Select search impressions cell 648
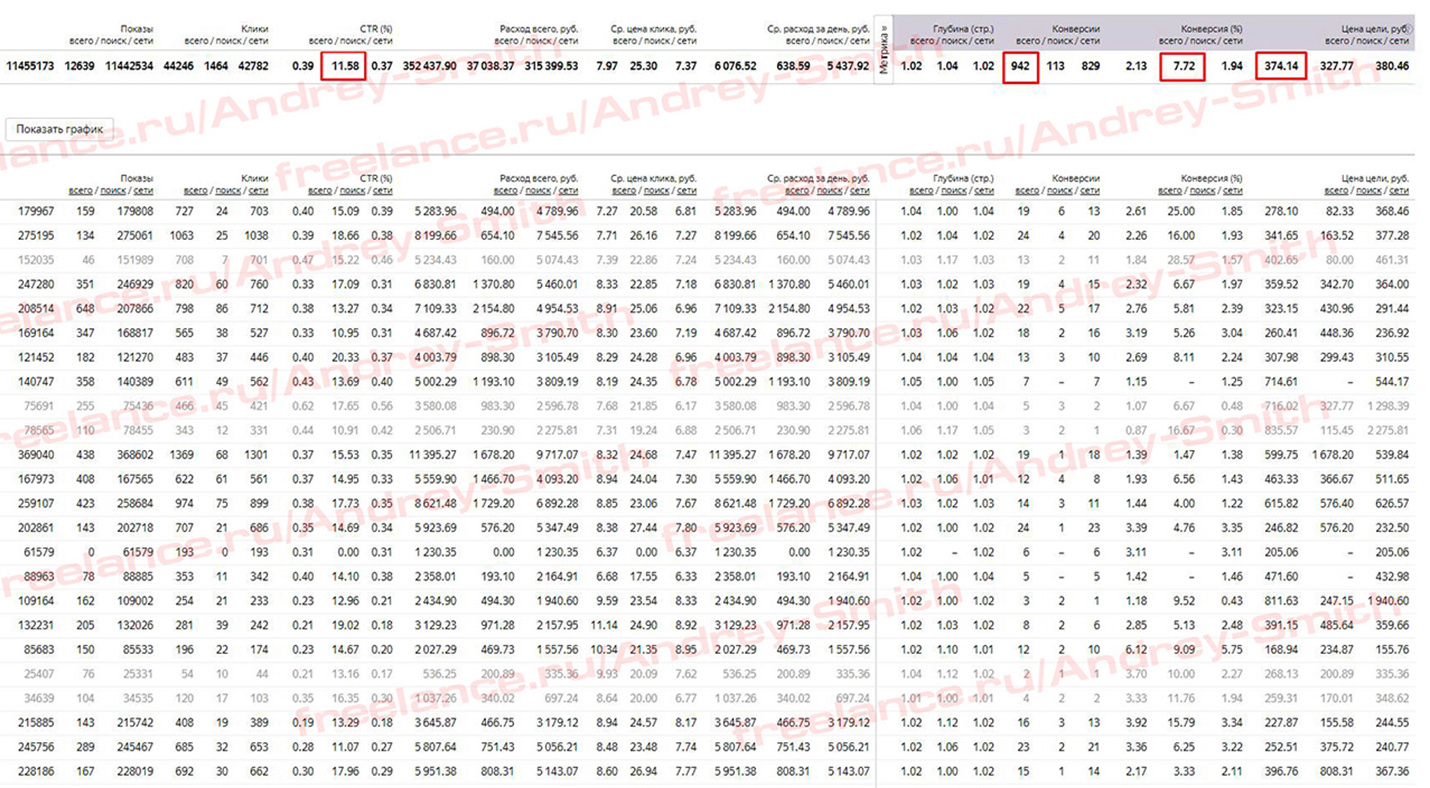Viewport: 1430px width, 788px height. click(x=83, y=308)
